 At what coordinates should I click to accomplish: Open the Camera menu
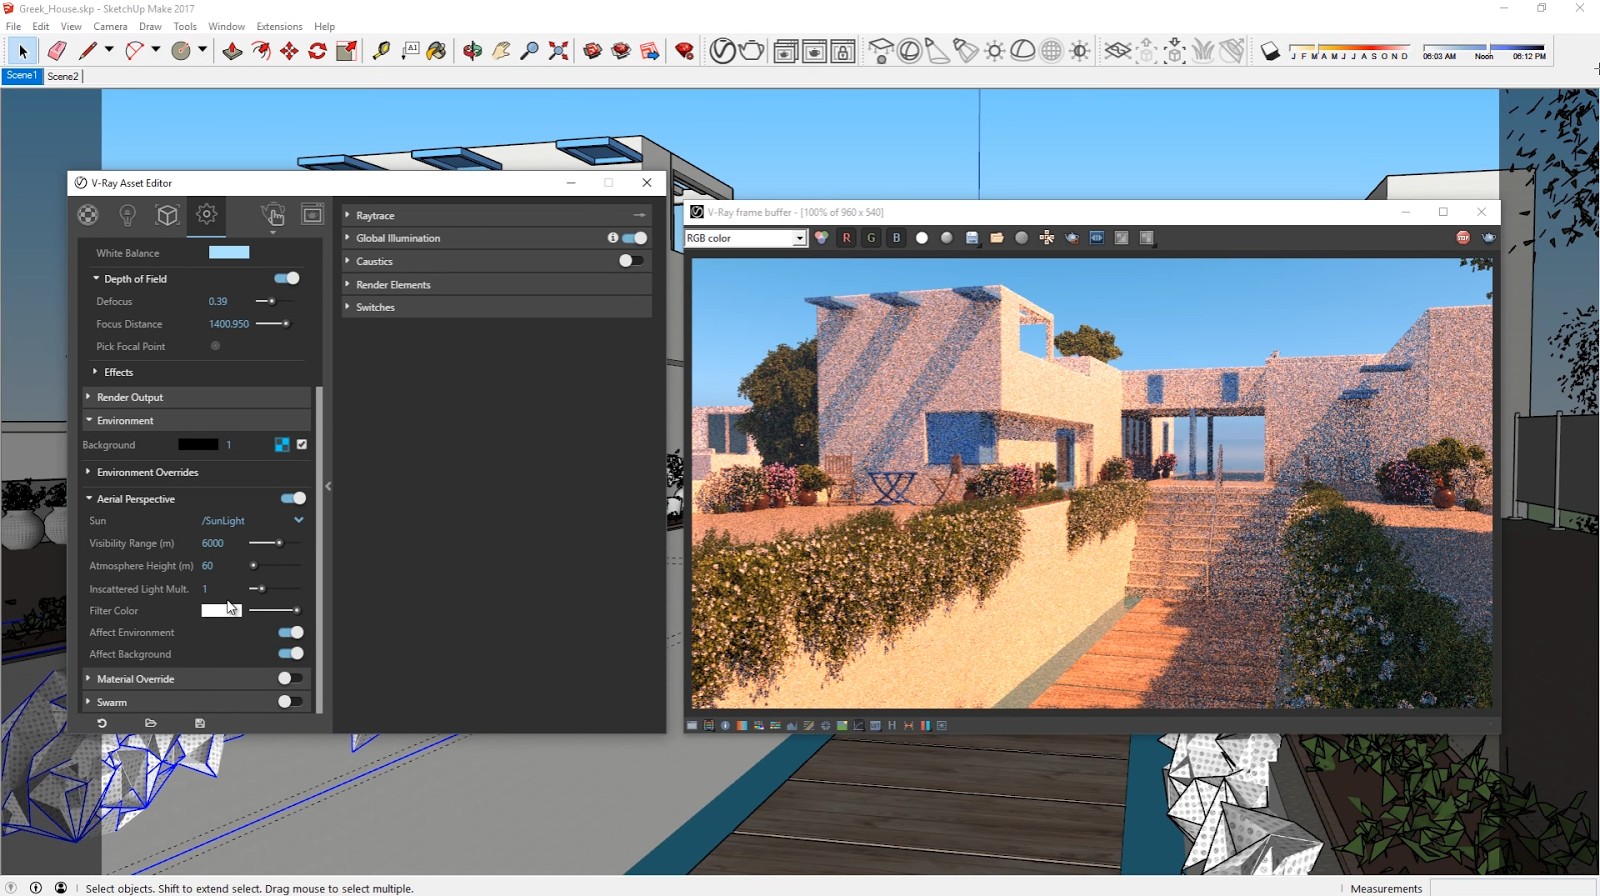click(x=110, y=26)
